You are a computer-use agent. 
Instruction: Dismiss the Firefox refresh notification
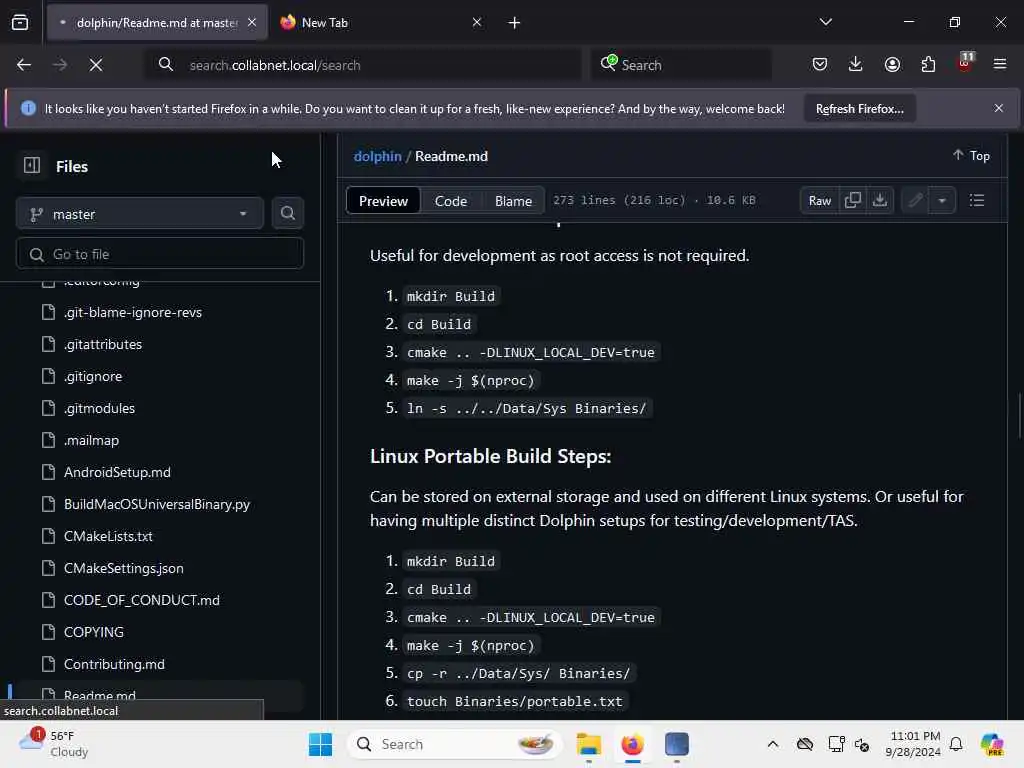pos(998,108)
